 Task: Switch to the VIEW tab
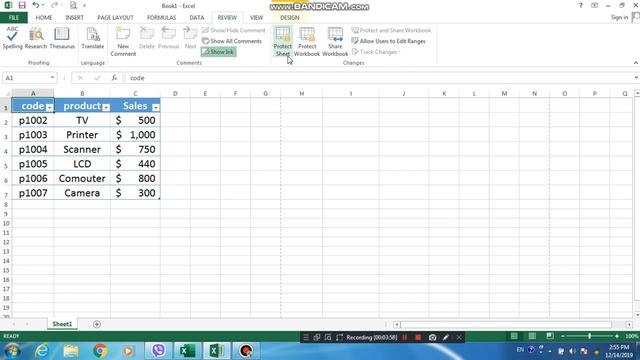[256, 18]
